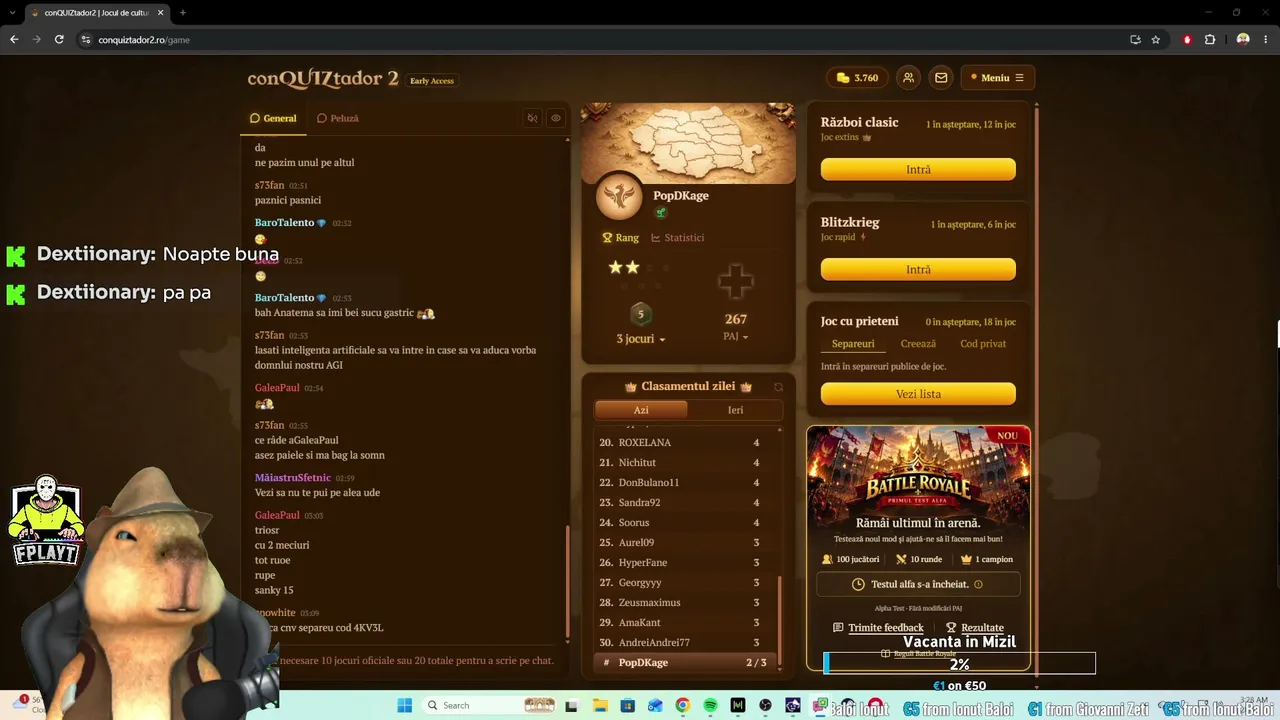Click the browser back button
This screenshot has height=720, width=1280.
pos(14,39)
